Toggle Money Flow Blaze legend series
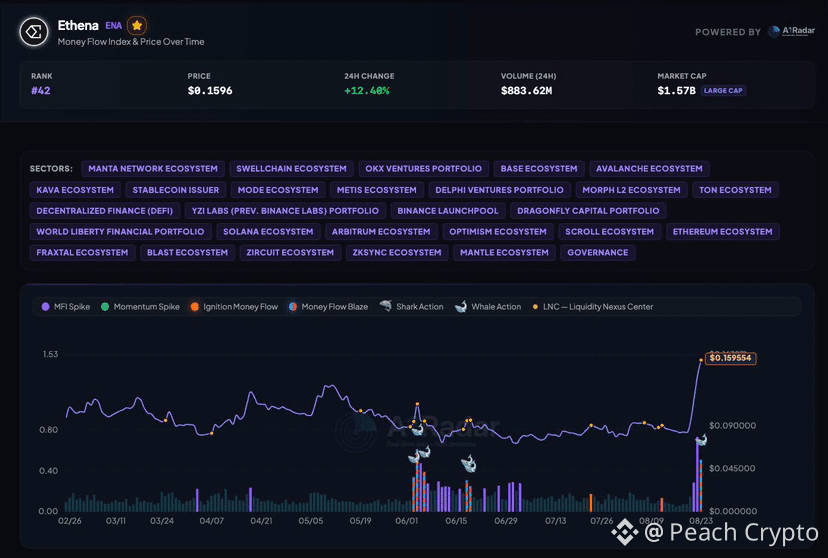 pos(328,307)
